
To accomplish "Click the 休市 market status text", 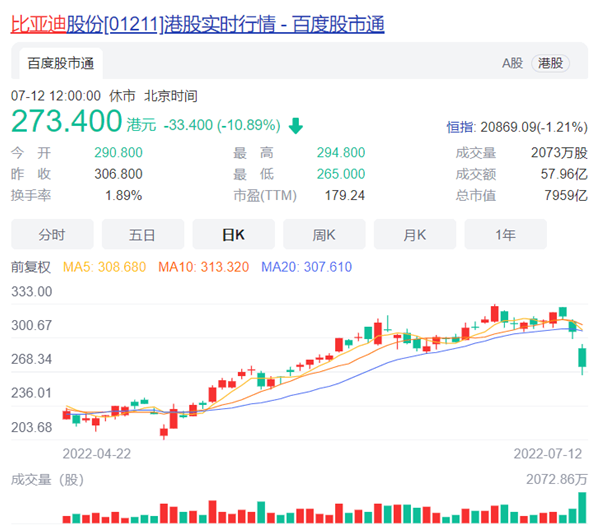I will coord(122,96).
